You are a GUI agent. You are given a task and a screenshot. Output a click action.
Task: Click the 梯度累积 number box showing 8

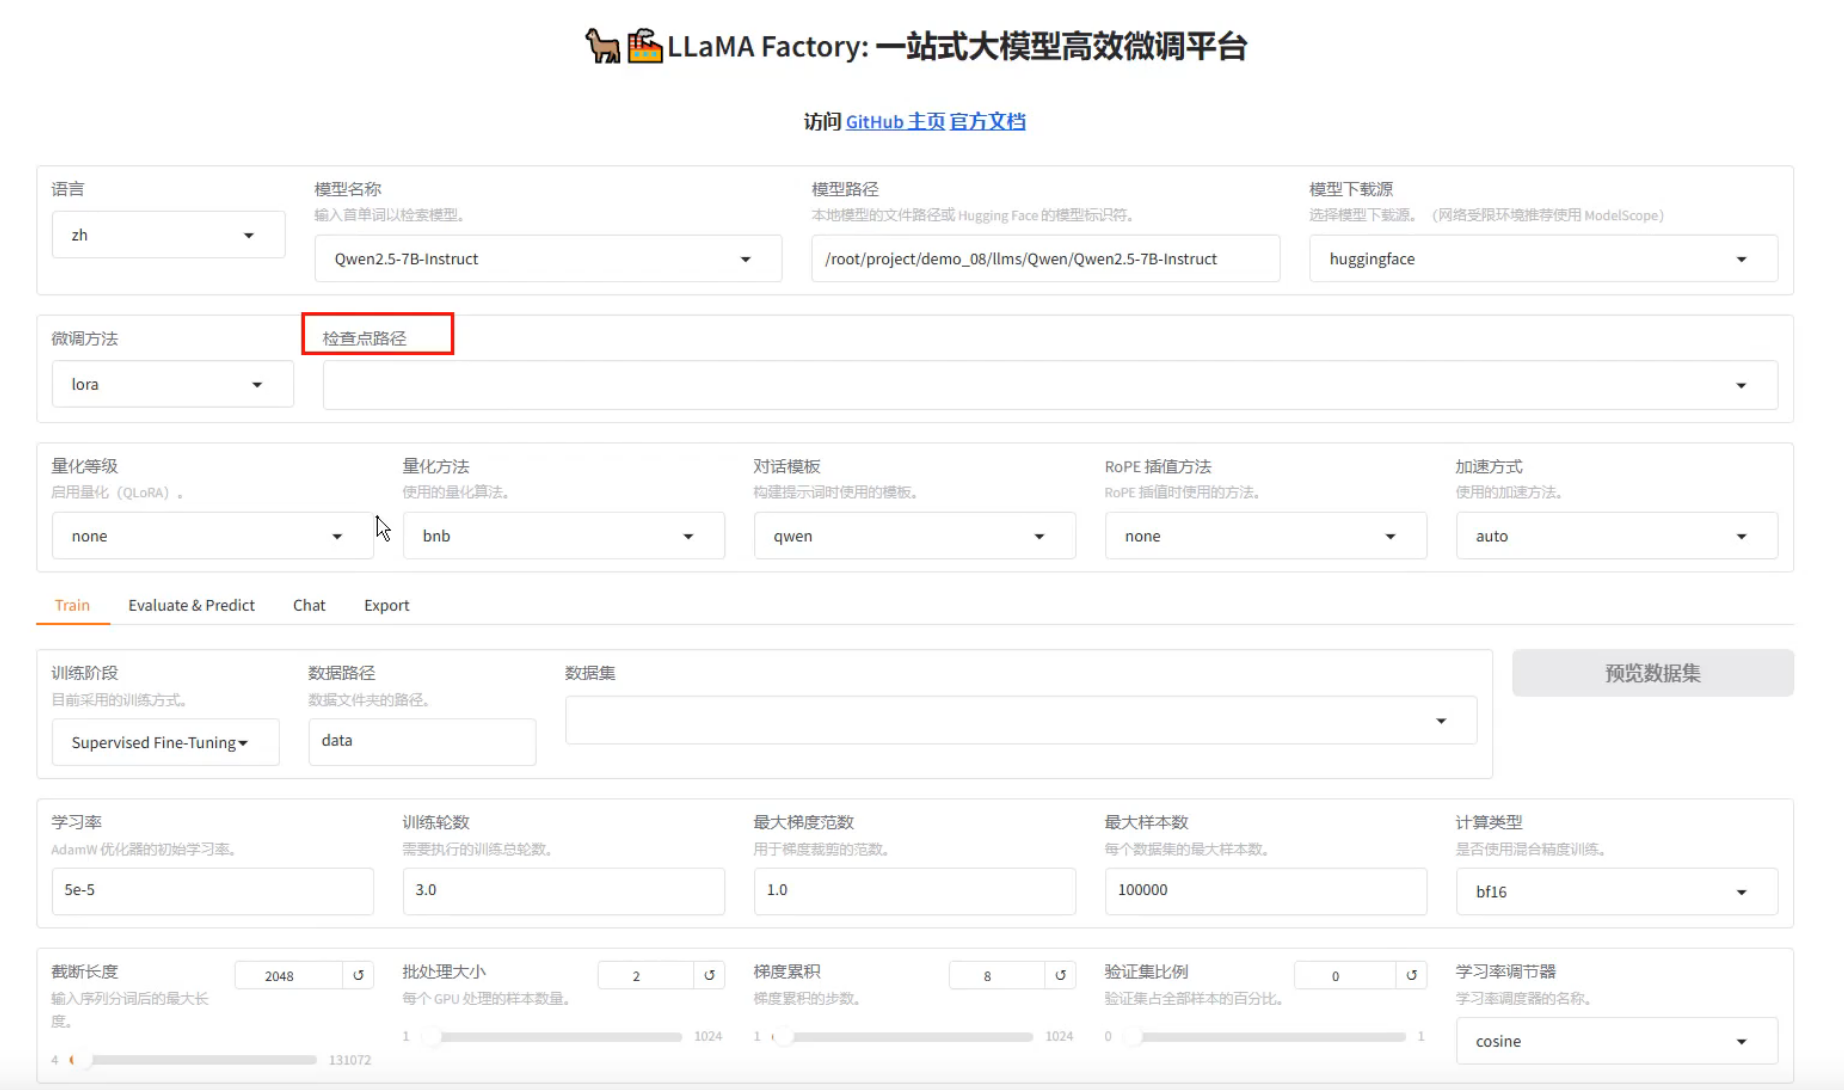[x=997, y=975]
